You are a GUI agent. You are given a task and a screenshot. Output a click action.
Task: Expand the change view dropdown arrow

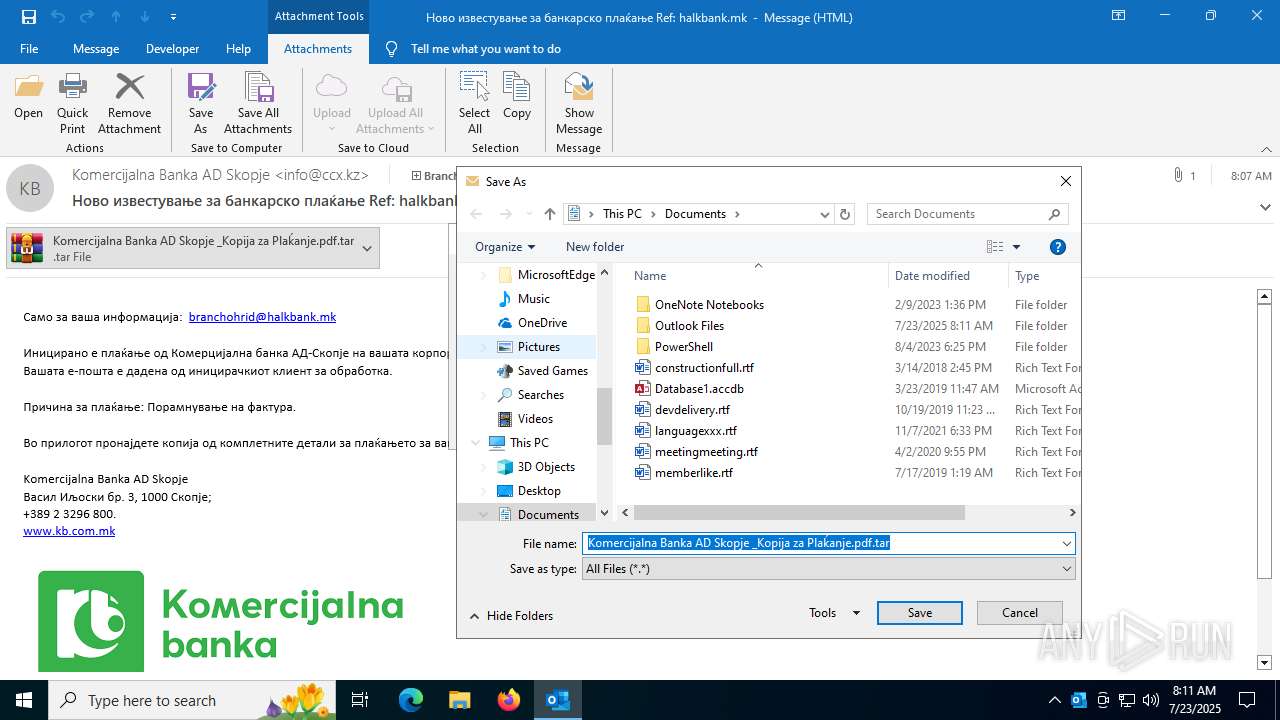(1016, 247)
